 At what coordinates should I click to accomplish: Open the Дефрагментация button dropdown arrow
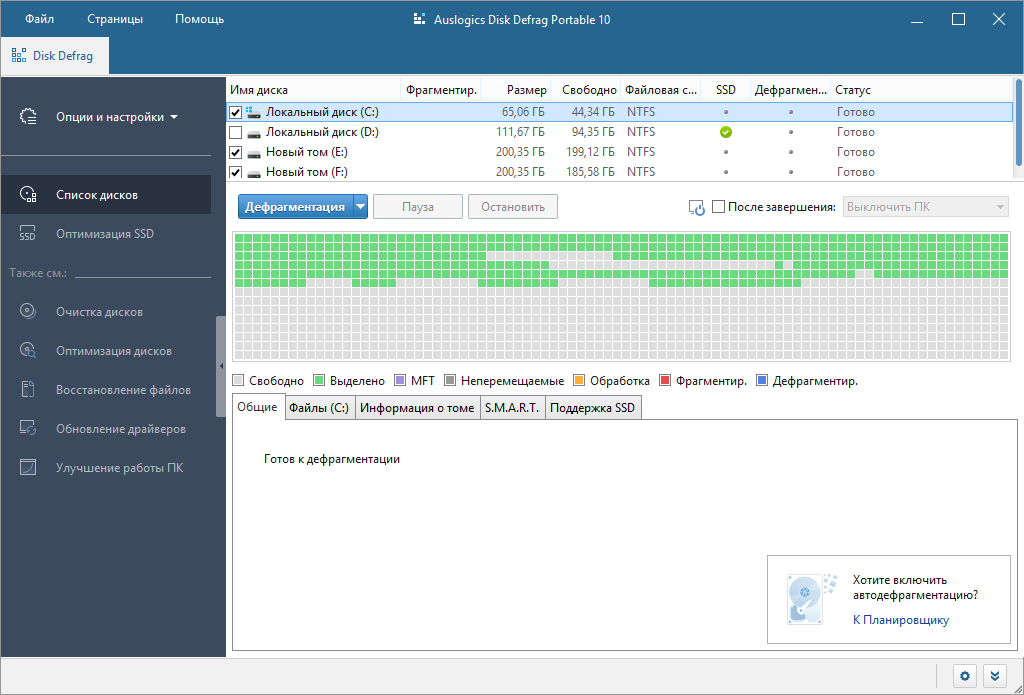point(360,207)
